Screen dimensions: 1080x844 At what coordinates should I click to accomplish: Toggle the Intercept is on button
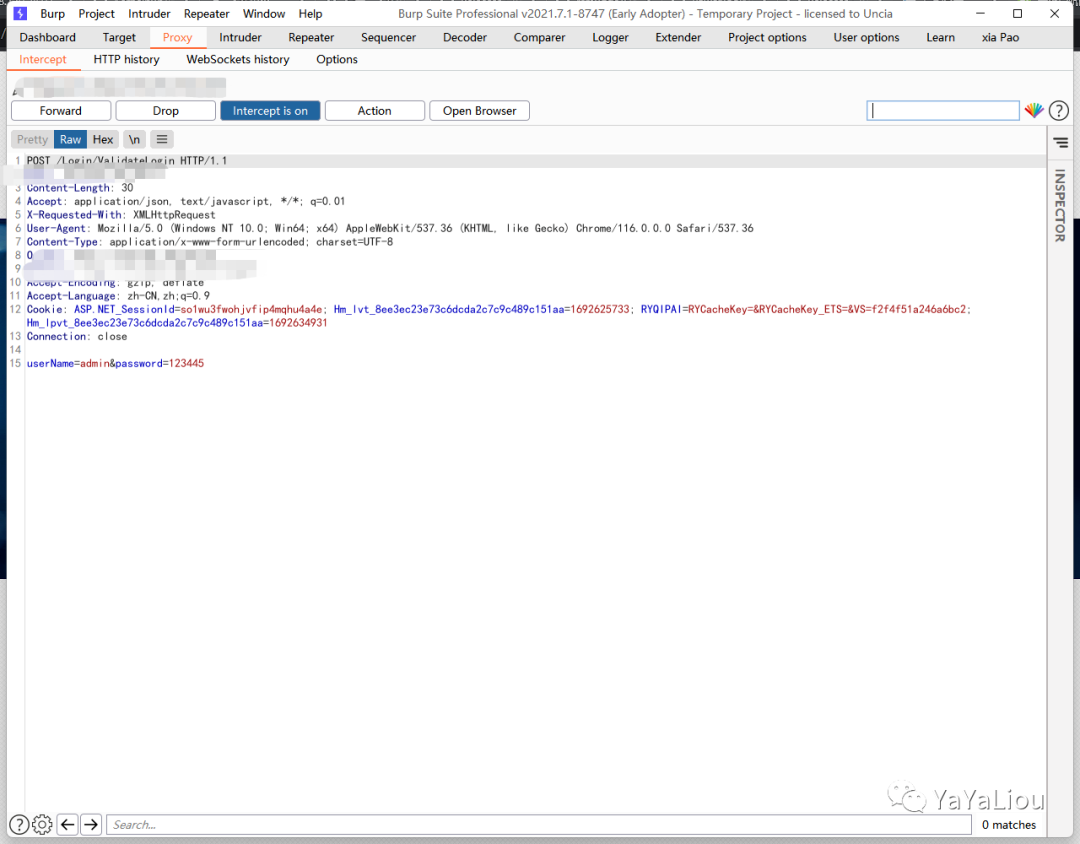point(270,111)
